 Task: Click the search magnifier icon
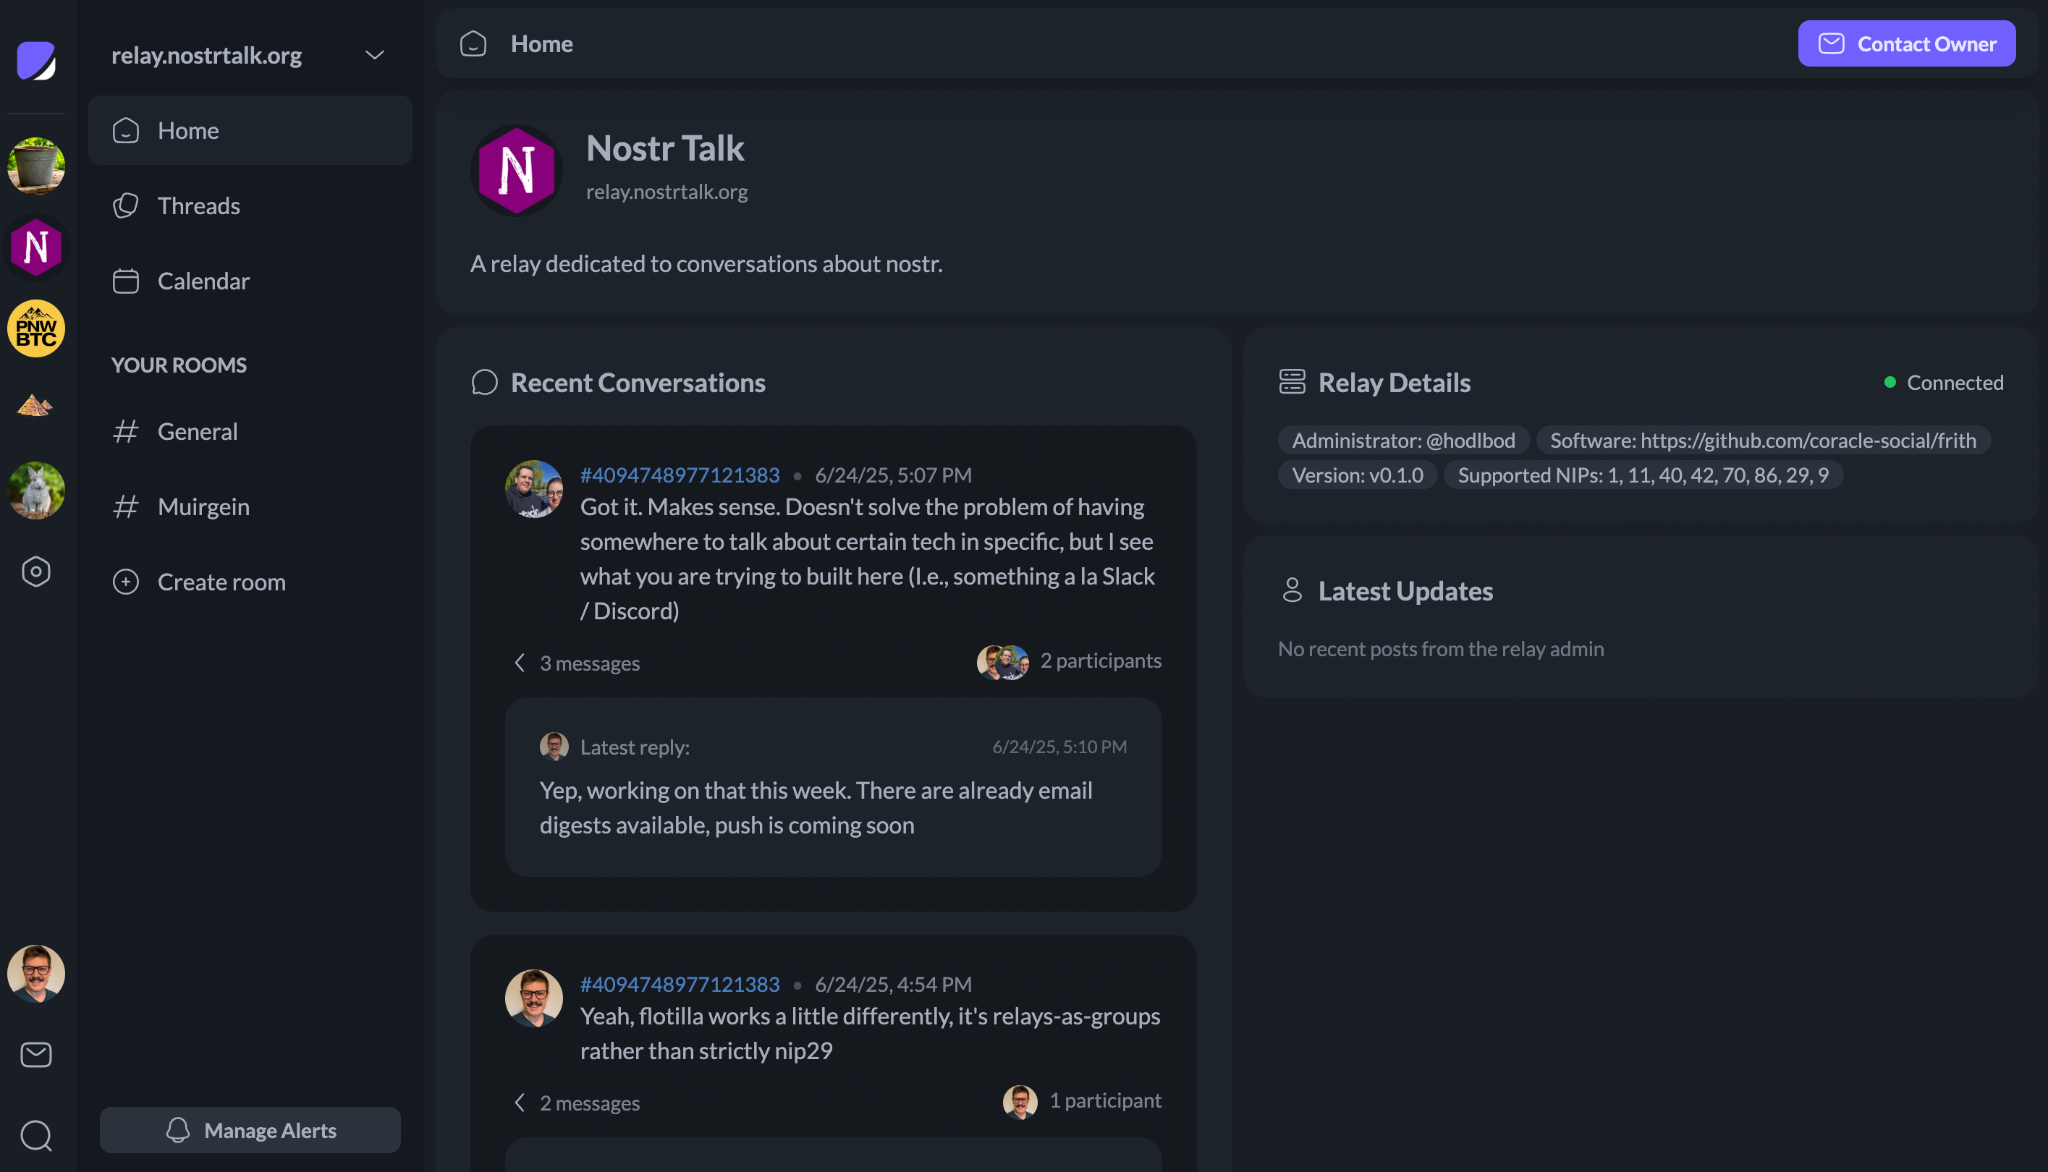36,1135
